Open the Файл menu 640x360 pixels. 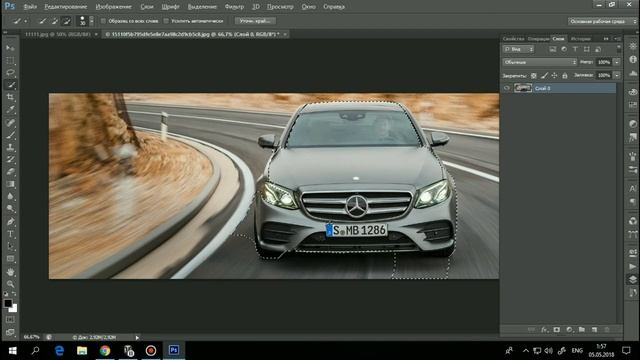click(30, 7)
